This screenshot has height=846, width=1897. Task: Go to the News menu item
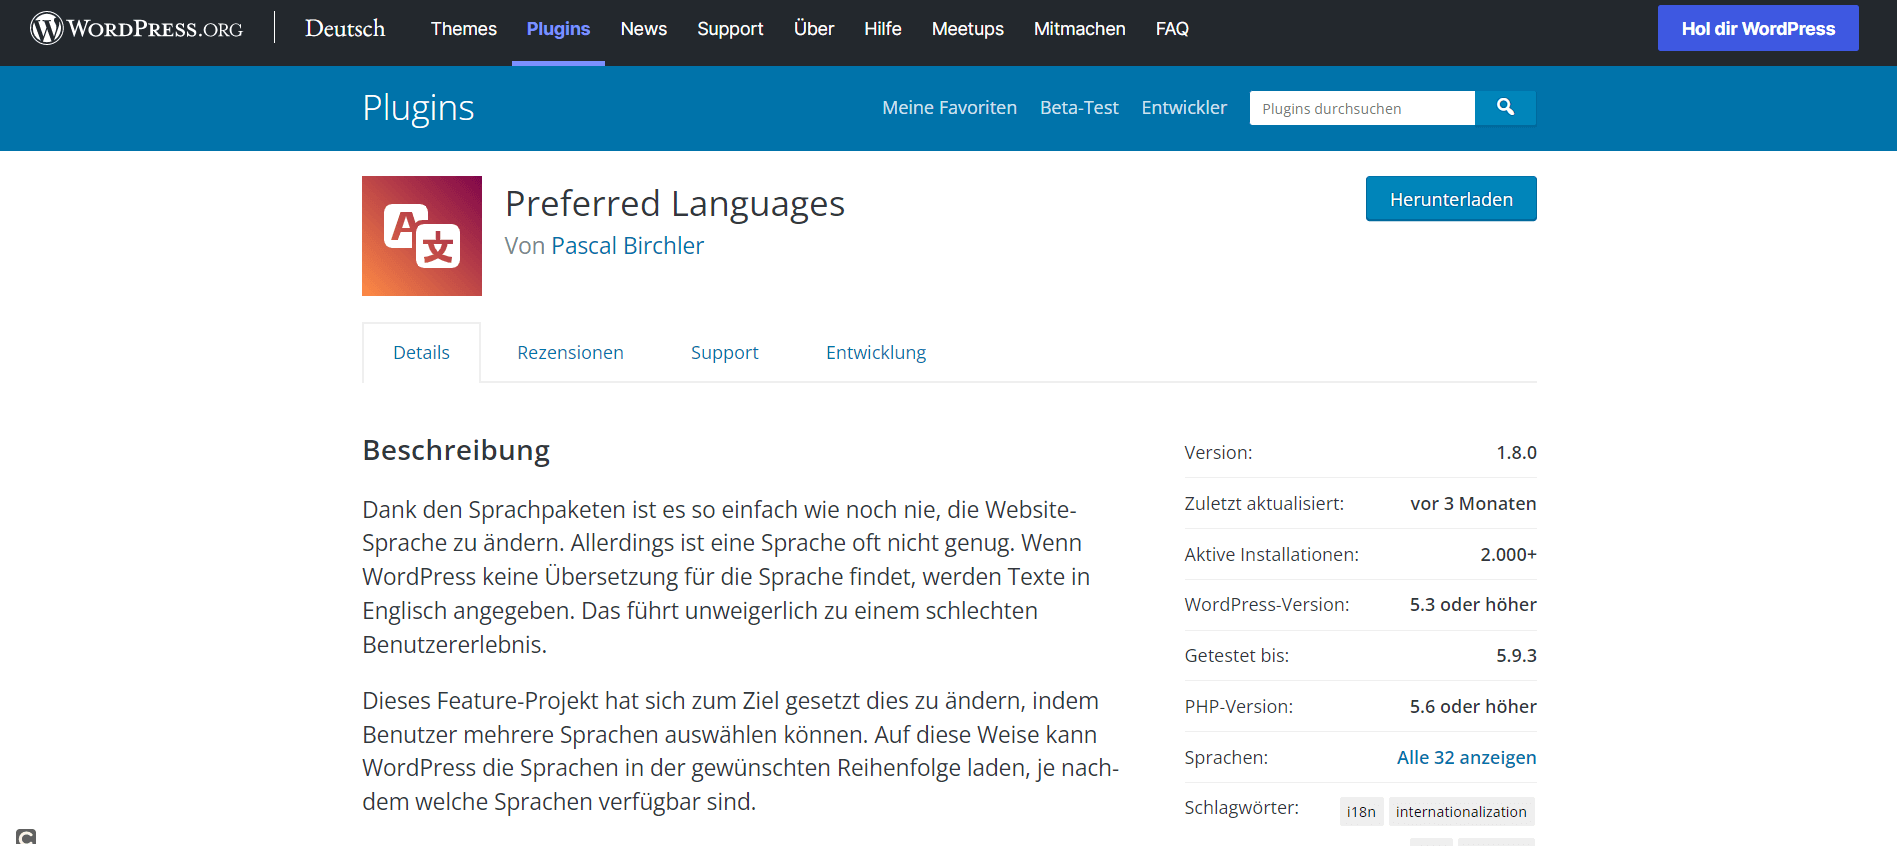click(644, 29)
